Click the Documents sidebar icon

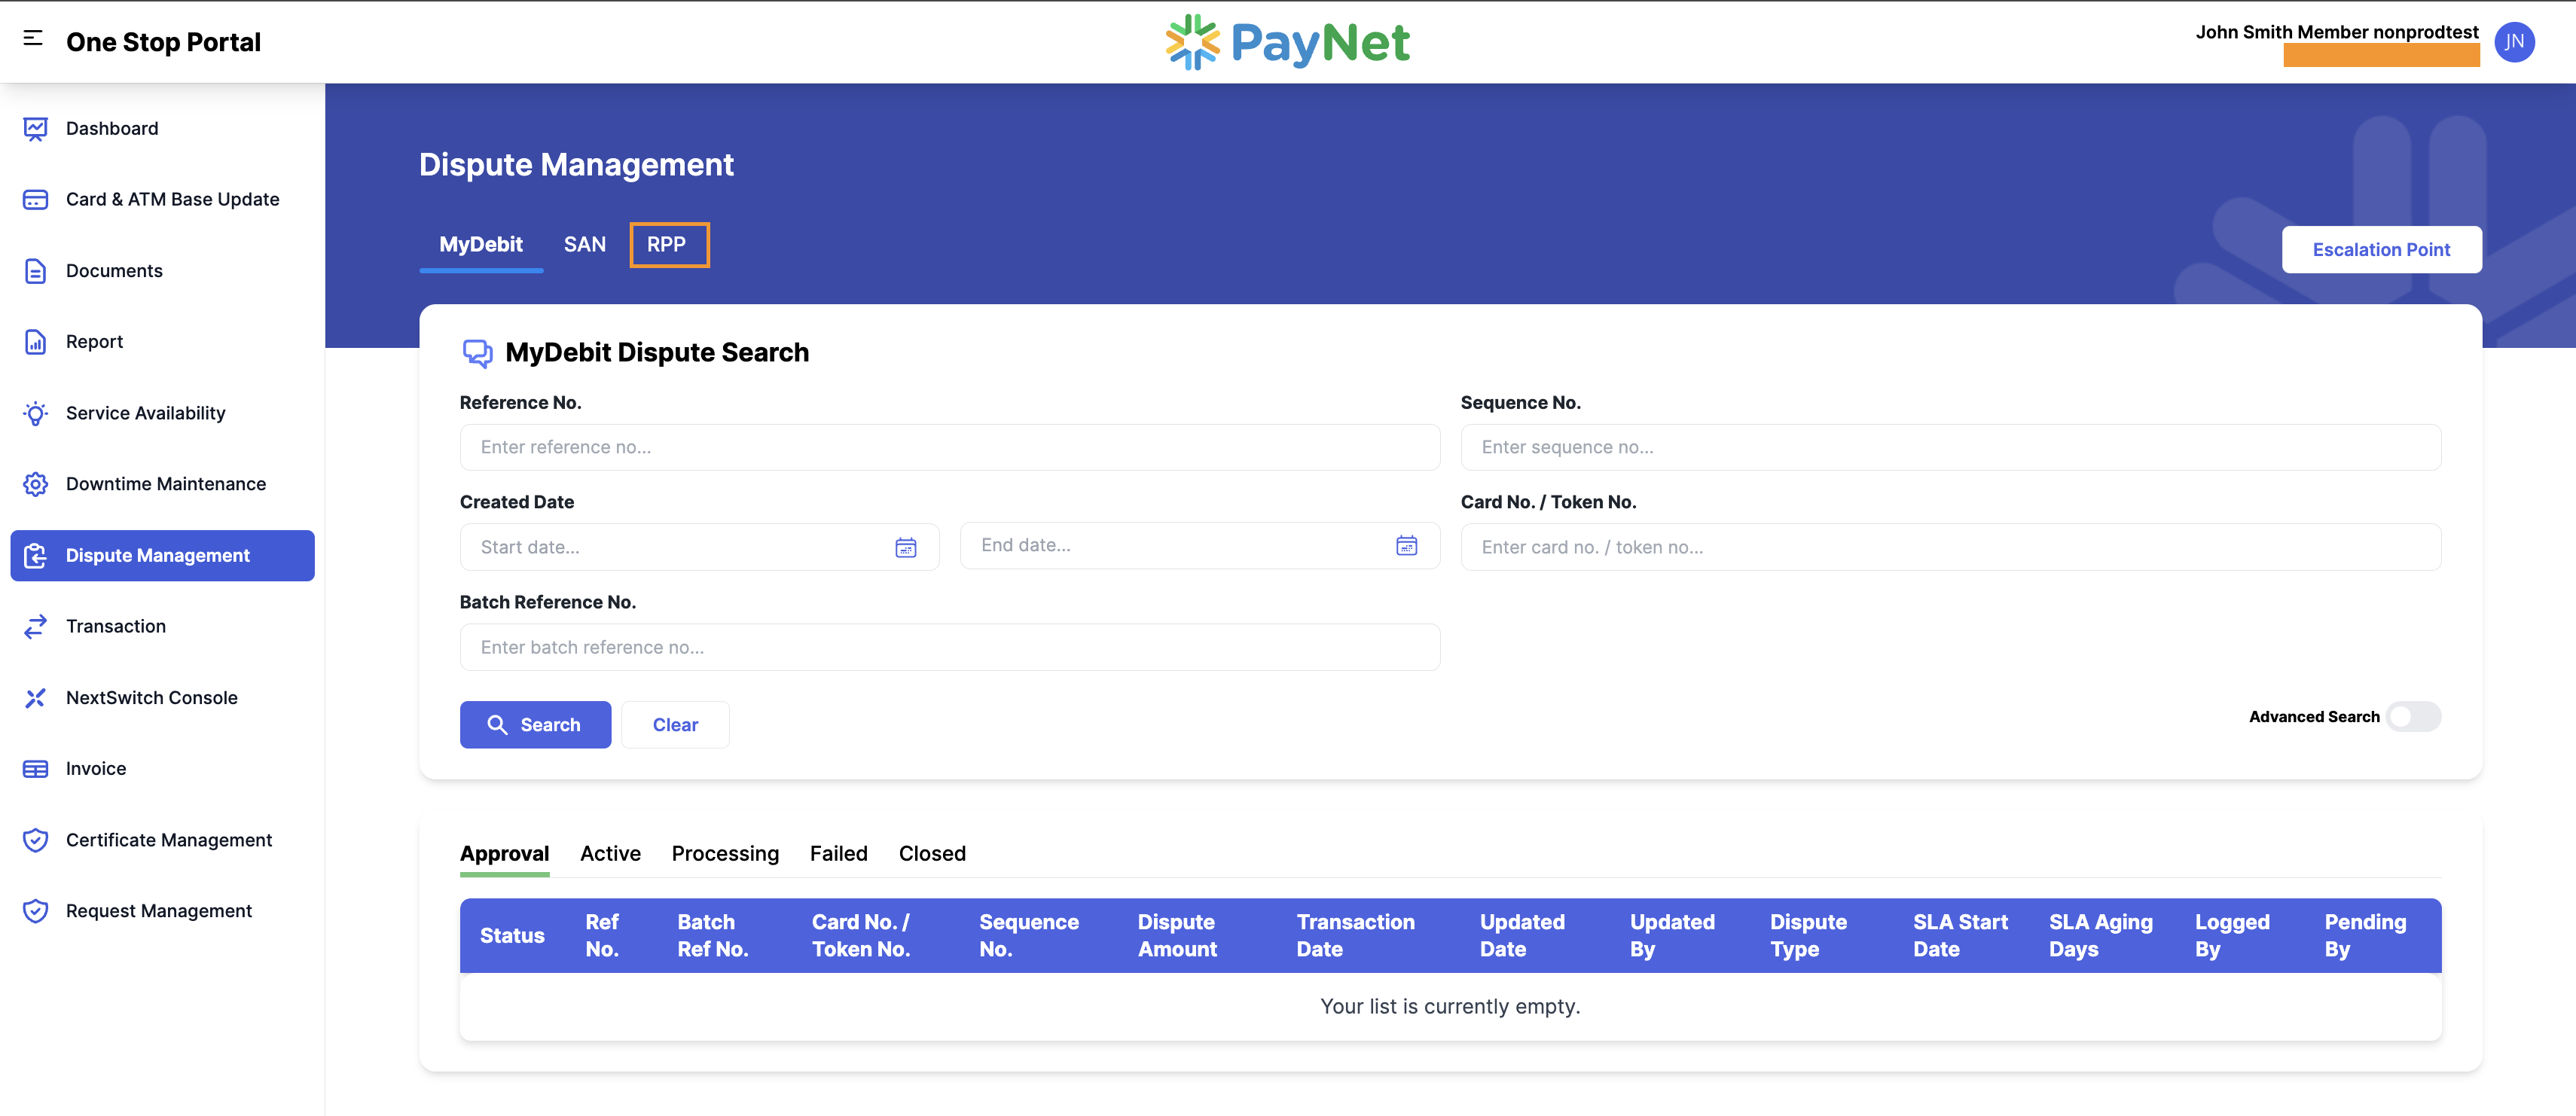[35, 271]
